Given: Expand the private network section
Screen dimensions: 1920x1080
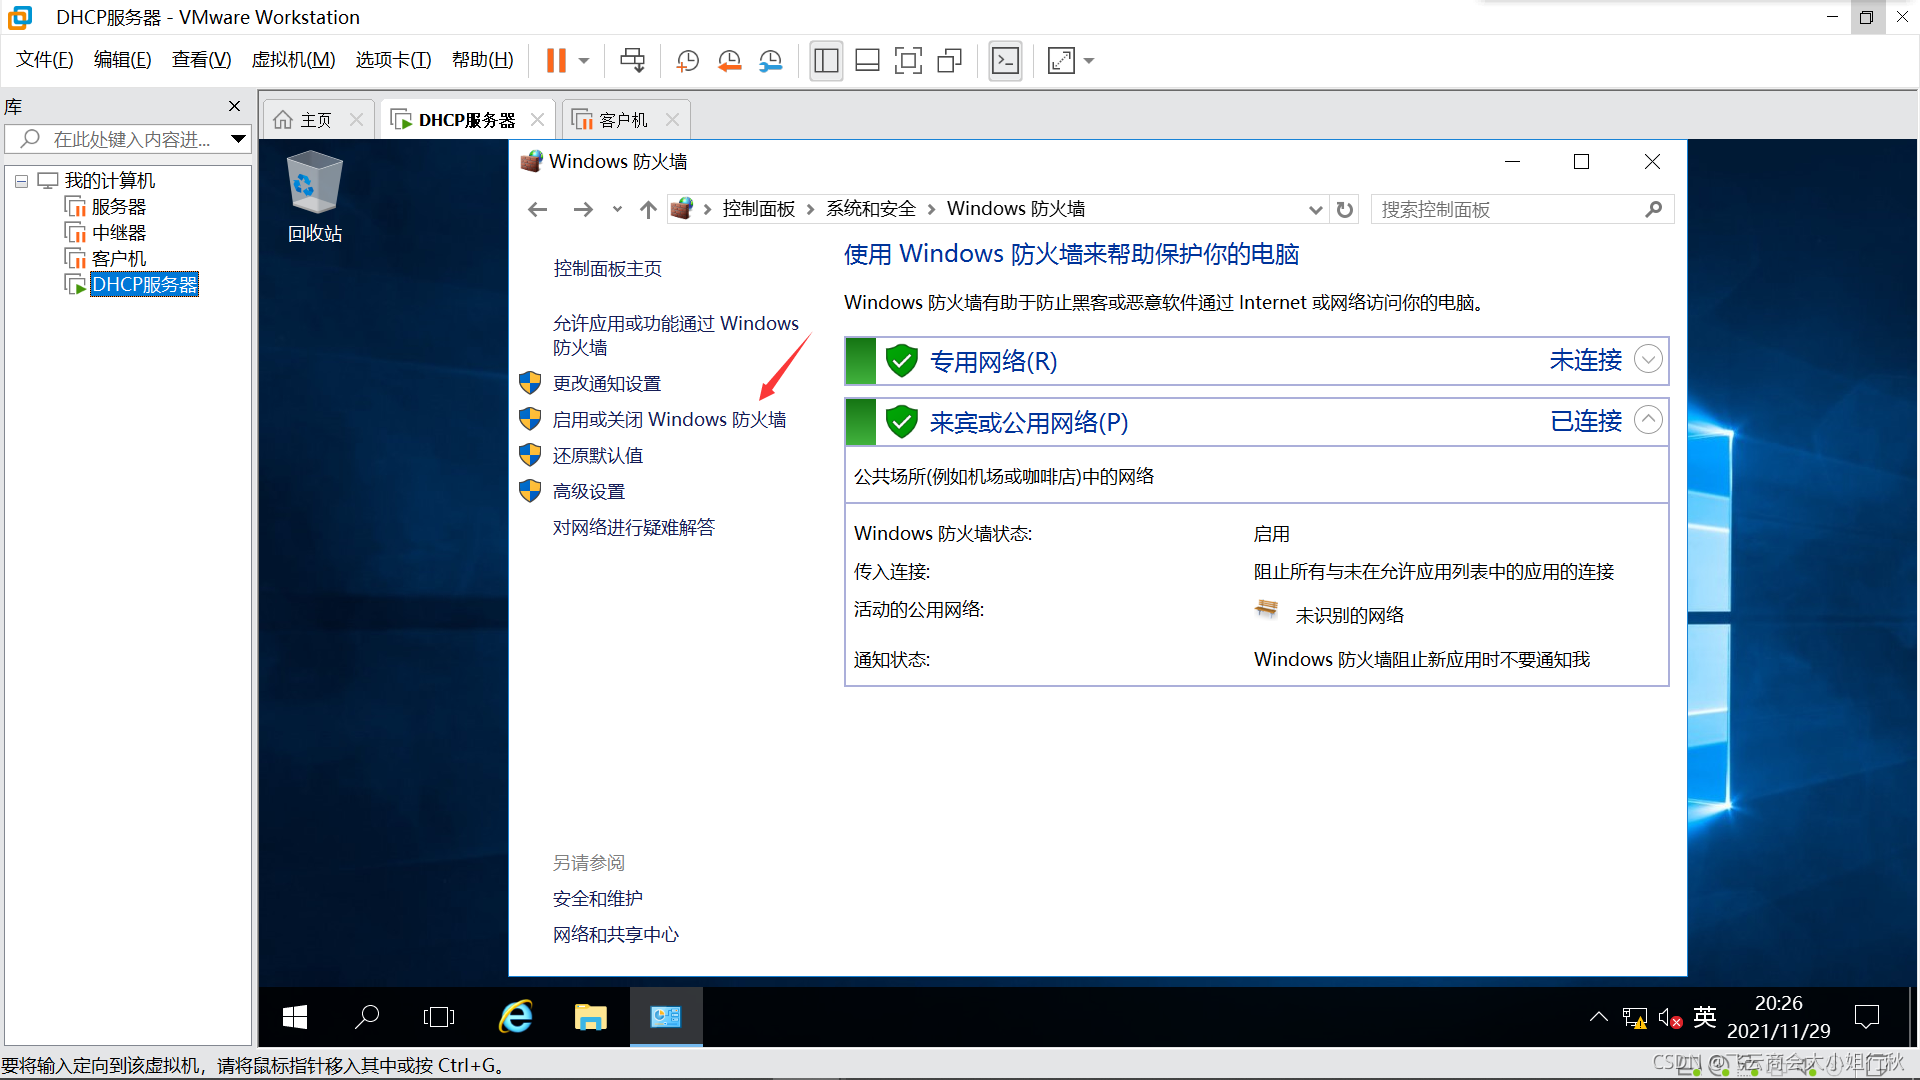Looking at the screenshot, I should pos(1647,360).
